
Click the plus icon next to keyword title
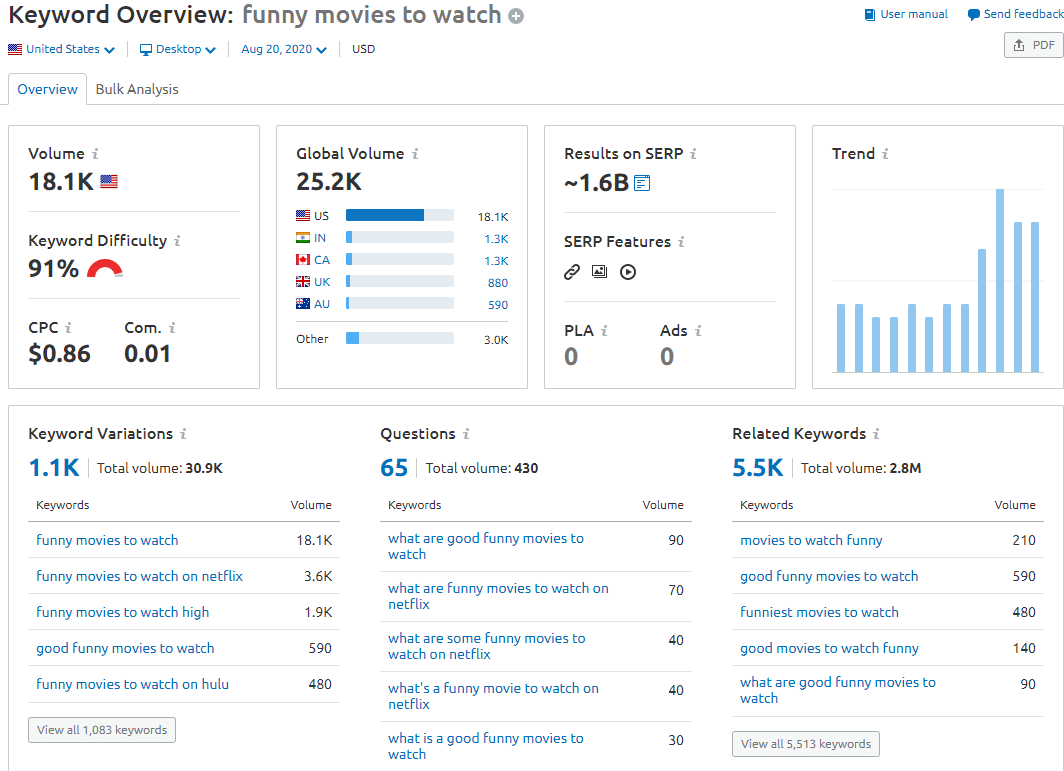point(516,16)
